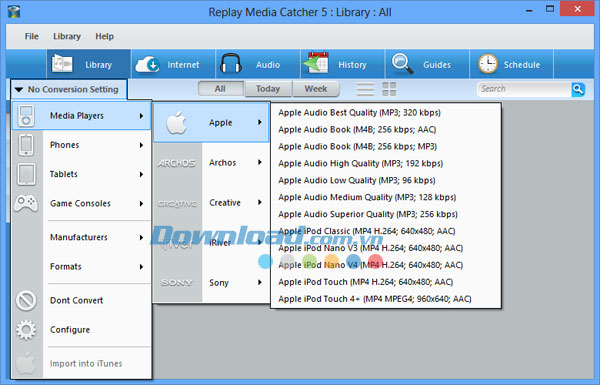Click the Game Consoles controller icon
The height and width of the screenshot is (385, 600).
[x=26, y=203]
